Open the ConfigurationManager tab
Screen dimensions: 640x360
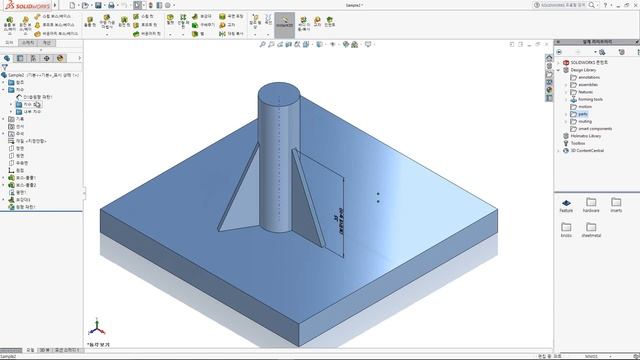pyautogui.click(x=33, y=58)
